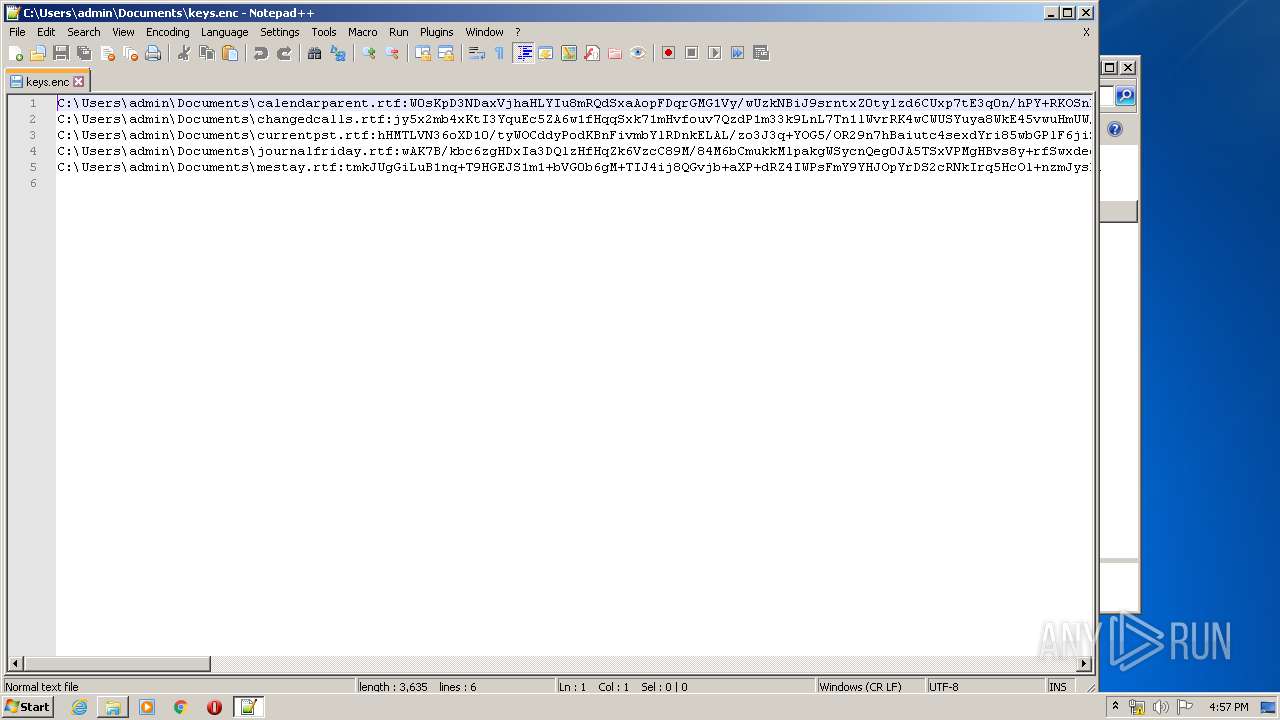Select the keys.enc document tab
The width and height of the screenshot is (1280, 720).
point(48,82)
